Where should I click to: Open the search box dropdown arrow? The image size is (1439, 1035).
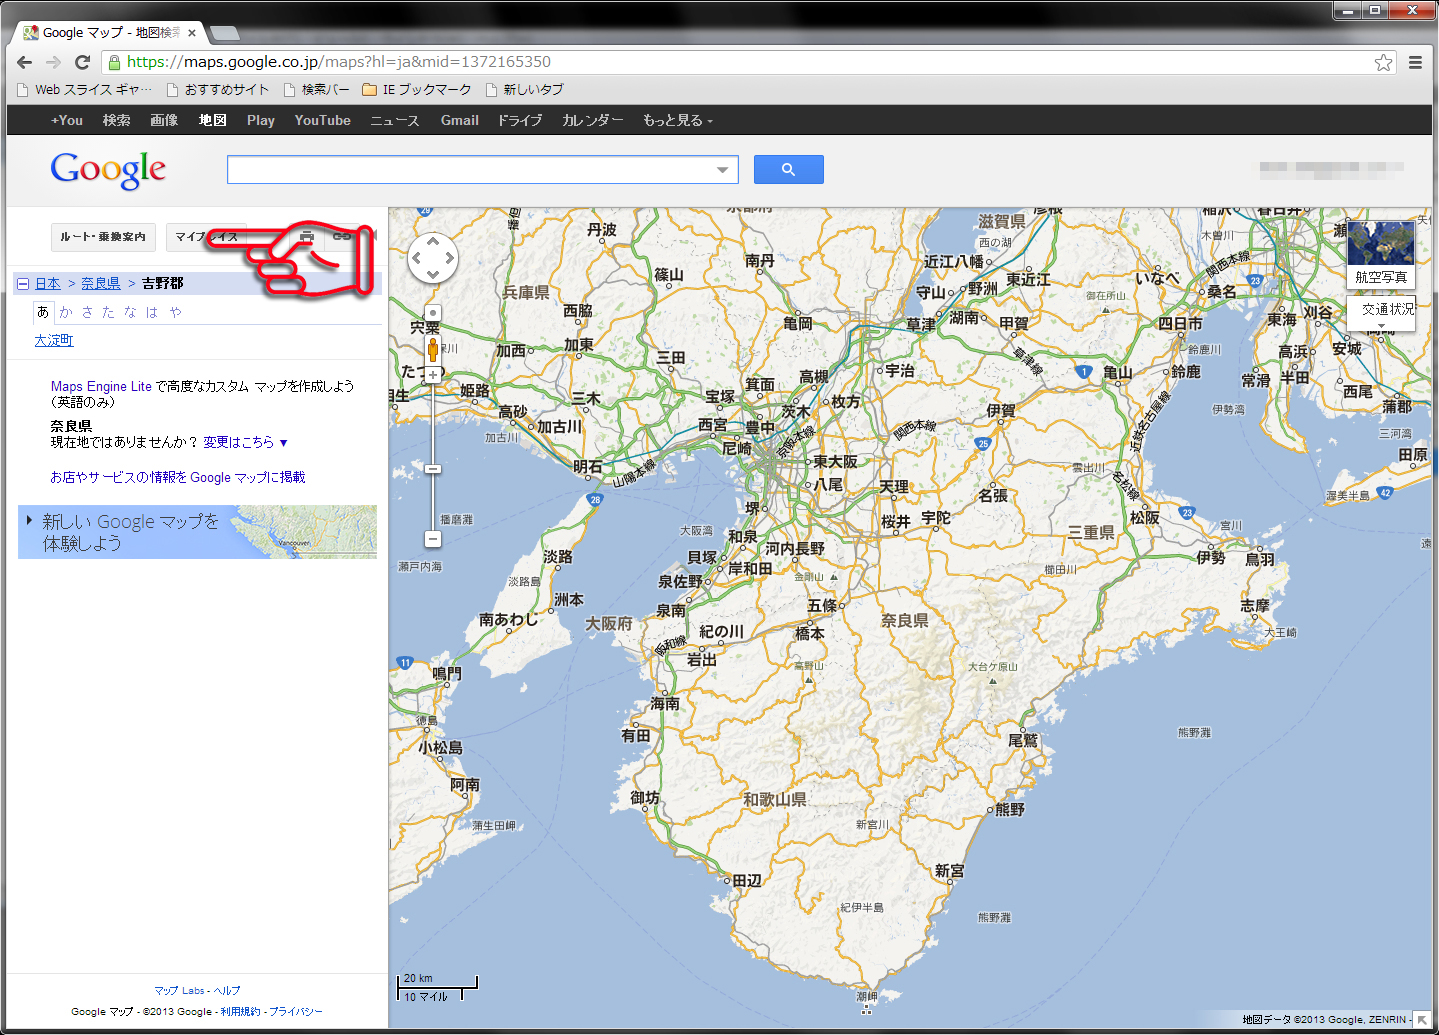coord(723,170)
